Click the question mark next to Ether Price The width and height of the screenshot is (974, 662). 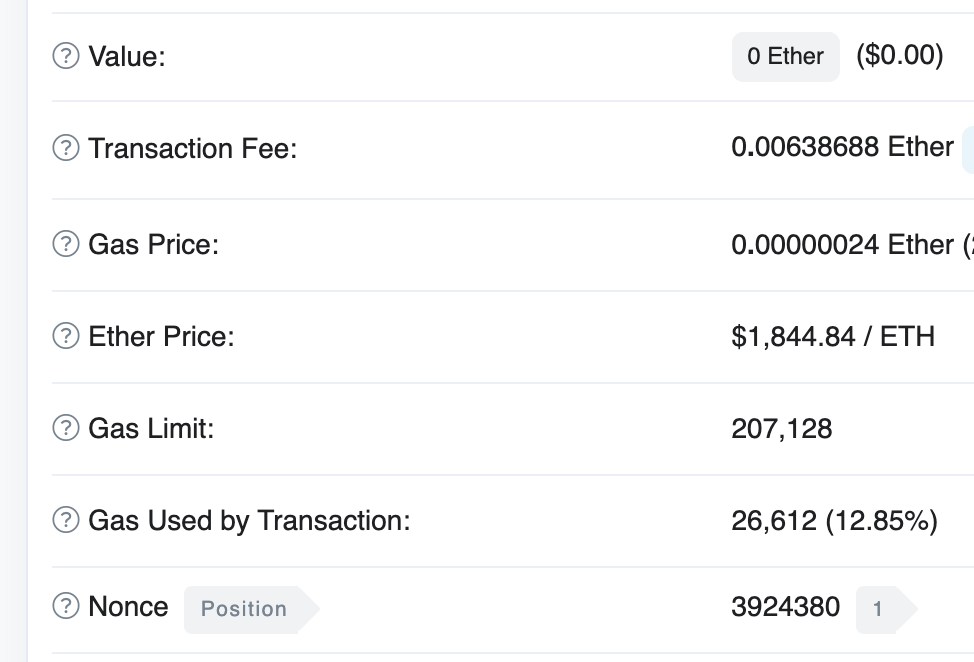[x=66, y=336]
